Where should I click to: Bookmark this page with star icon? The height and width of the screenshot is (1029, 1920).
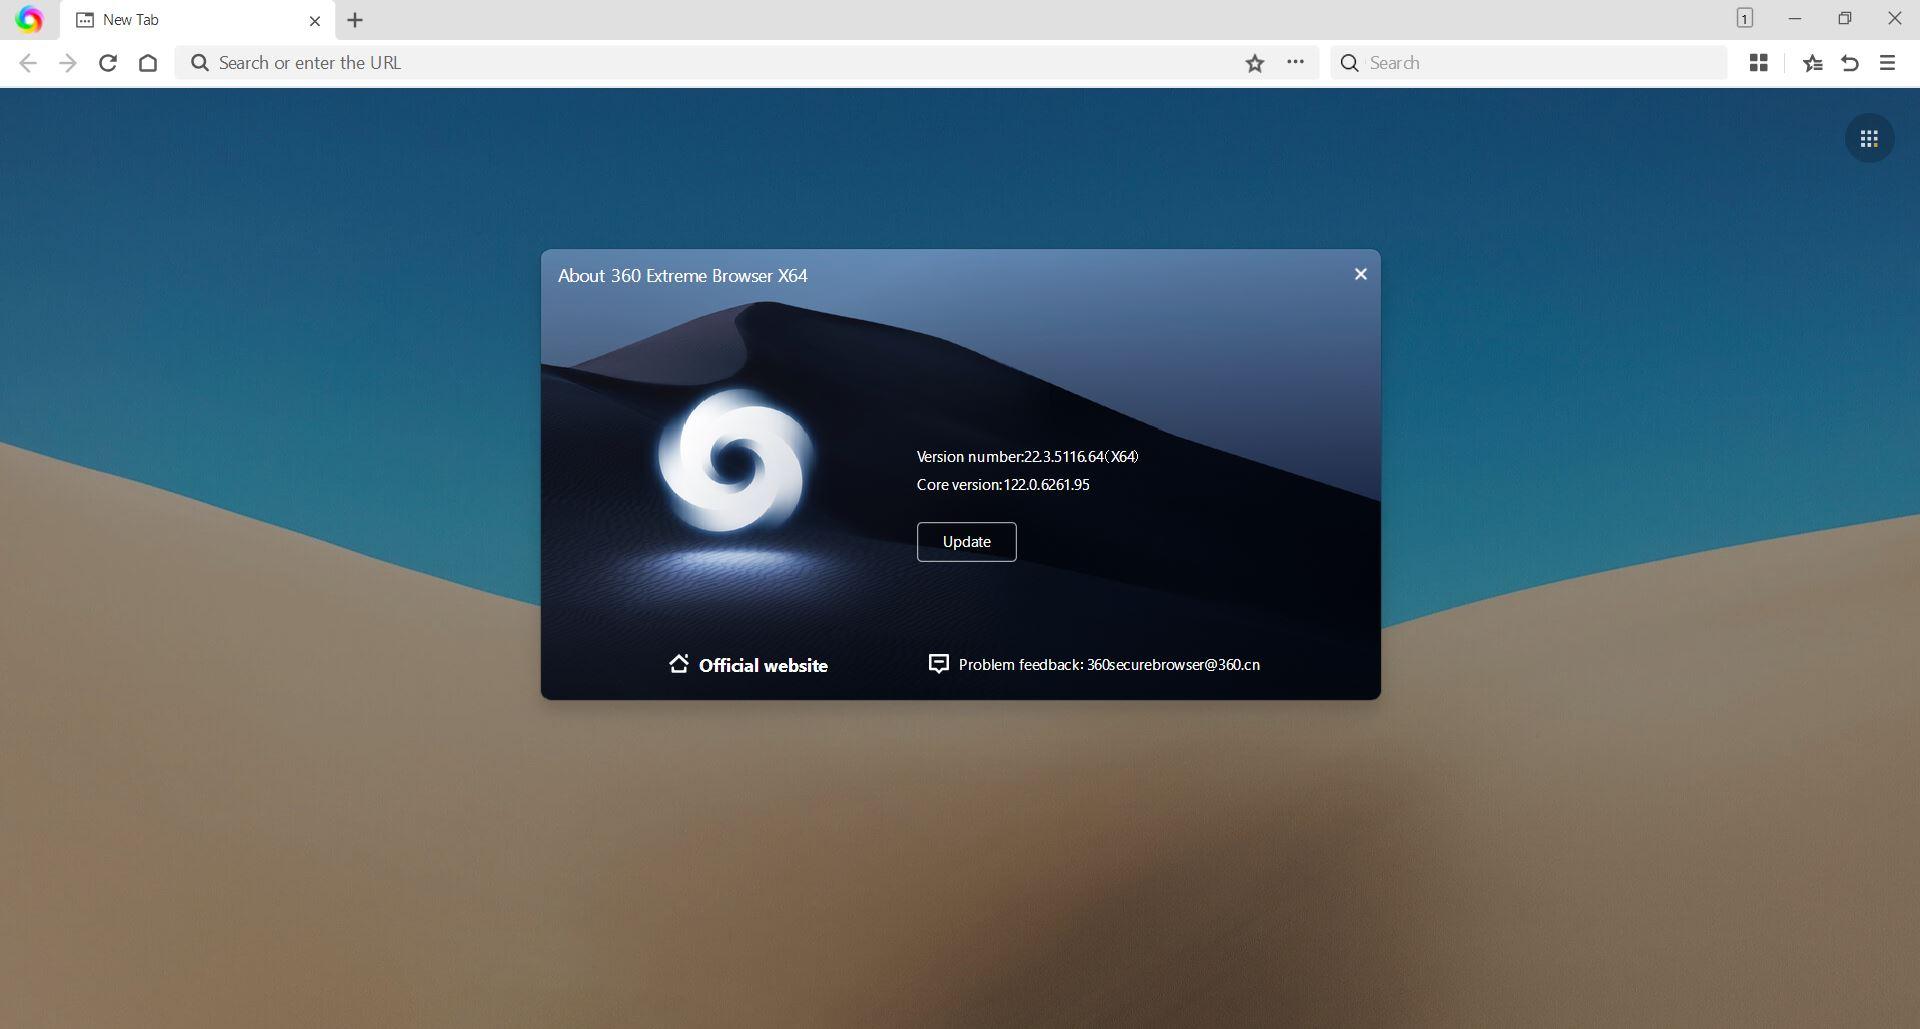(x=1254, y=63)
